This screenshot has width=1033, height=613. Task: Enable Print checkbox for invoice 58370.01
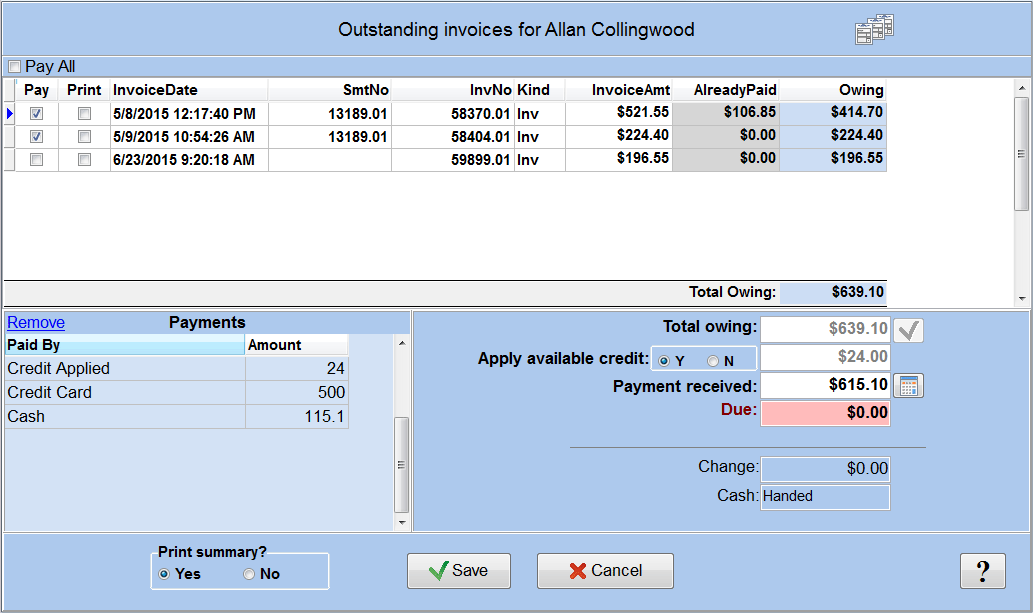click(85, 114)
